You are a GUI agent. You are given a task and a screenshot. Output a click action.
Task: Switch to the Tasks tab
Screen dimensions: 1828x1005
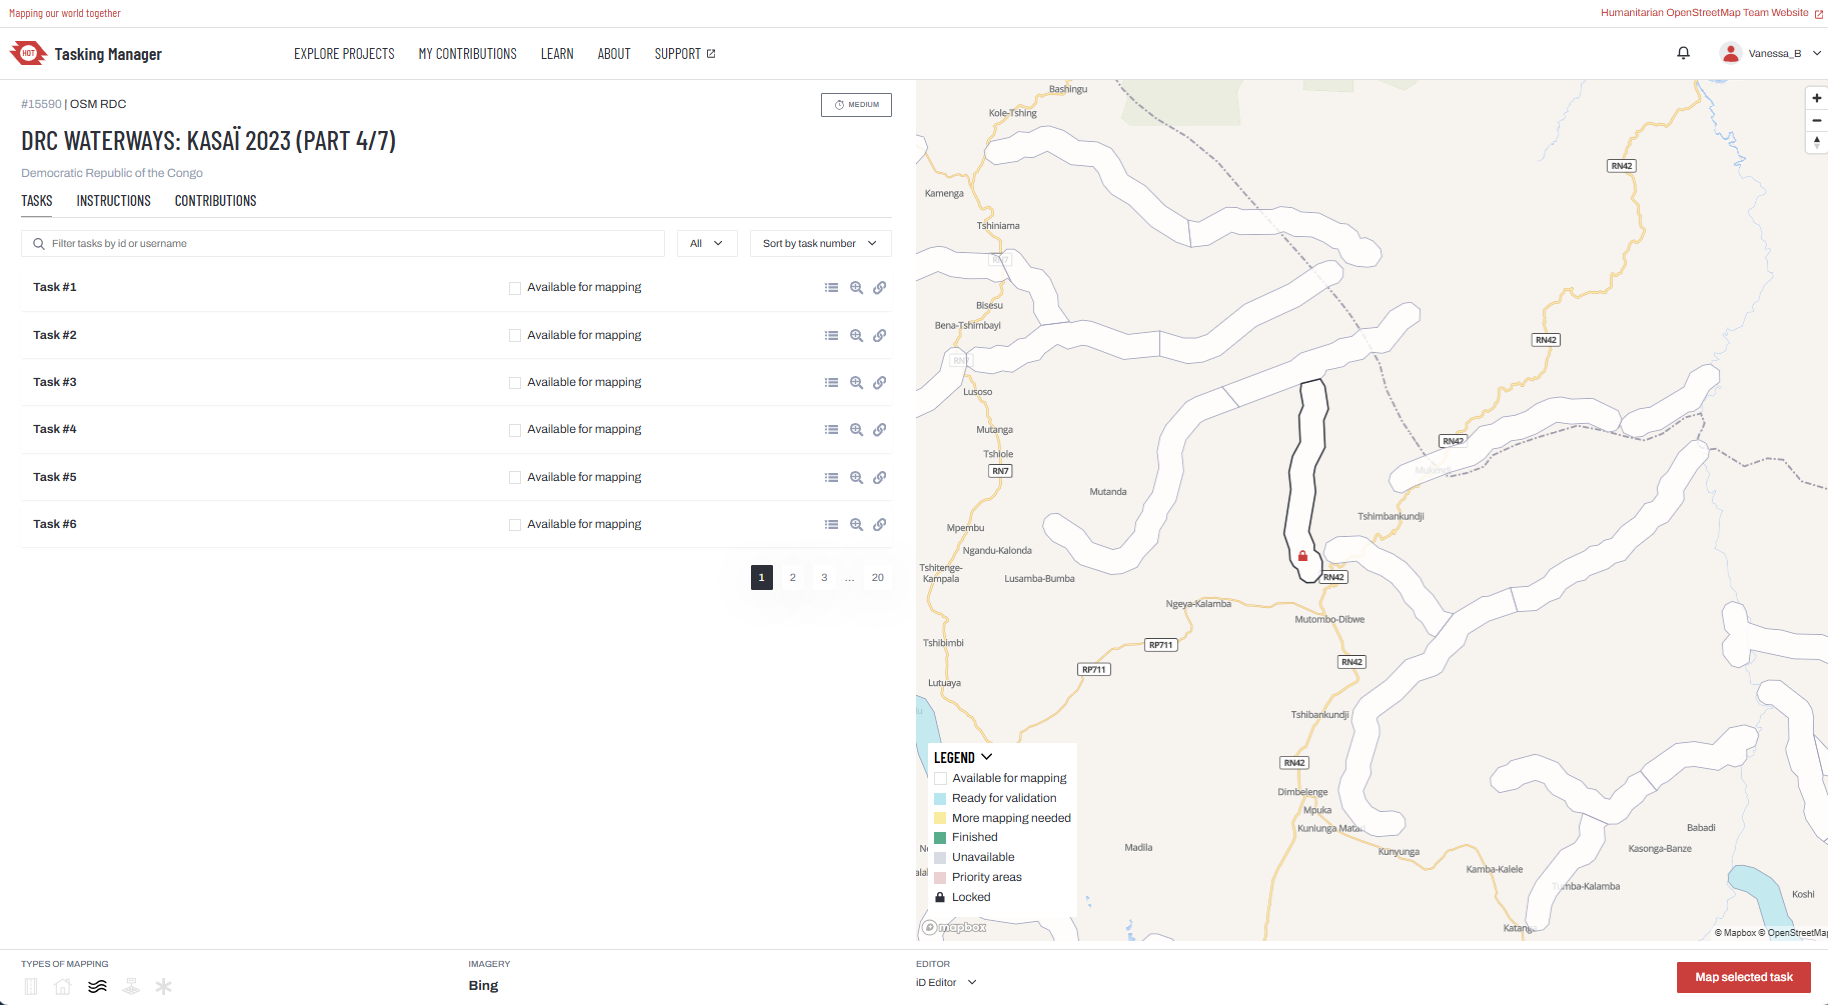click(37, 201)
